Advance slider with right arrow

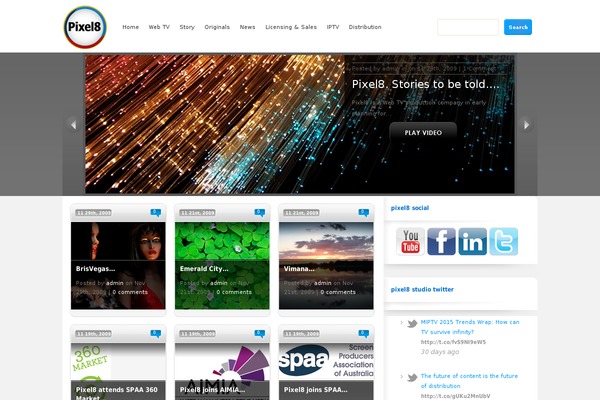526,124
